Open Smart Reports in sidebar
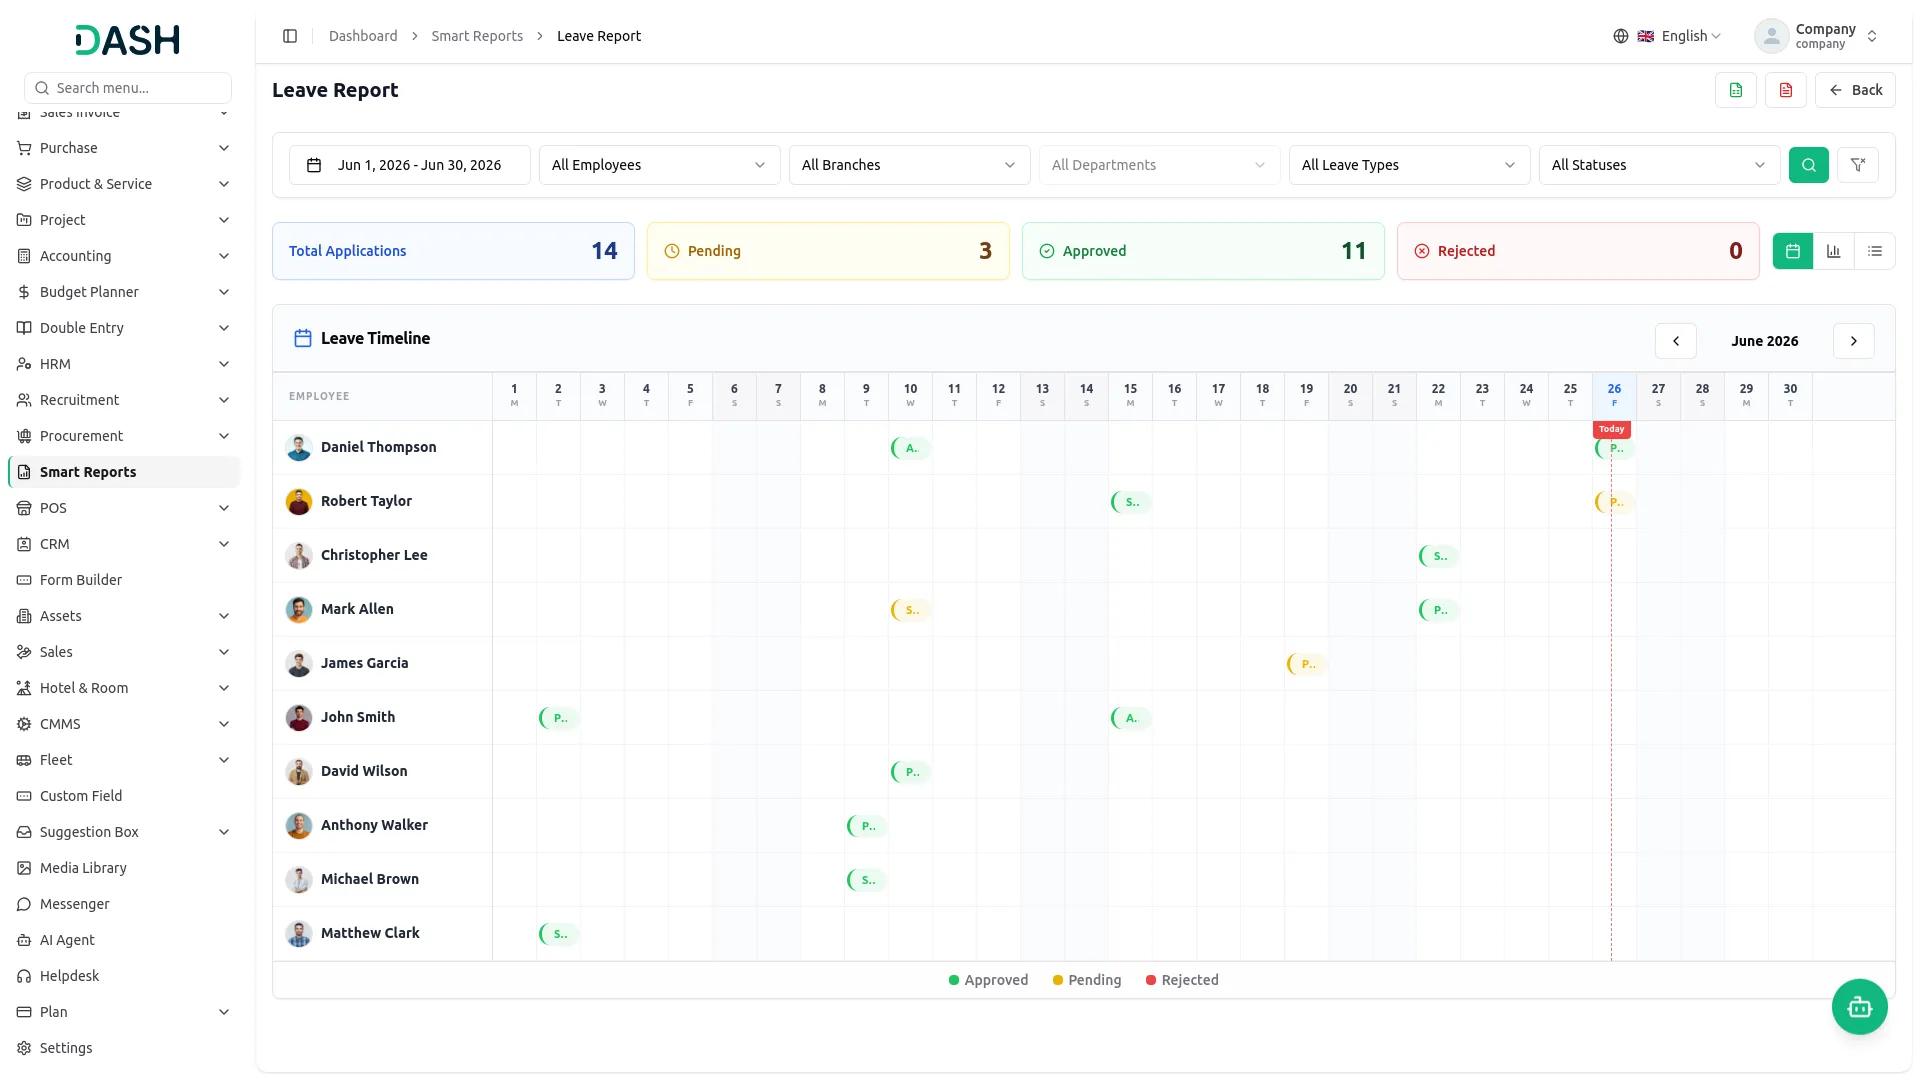 124,472
